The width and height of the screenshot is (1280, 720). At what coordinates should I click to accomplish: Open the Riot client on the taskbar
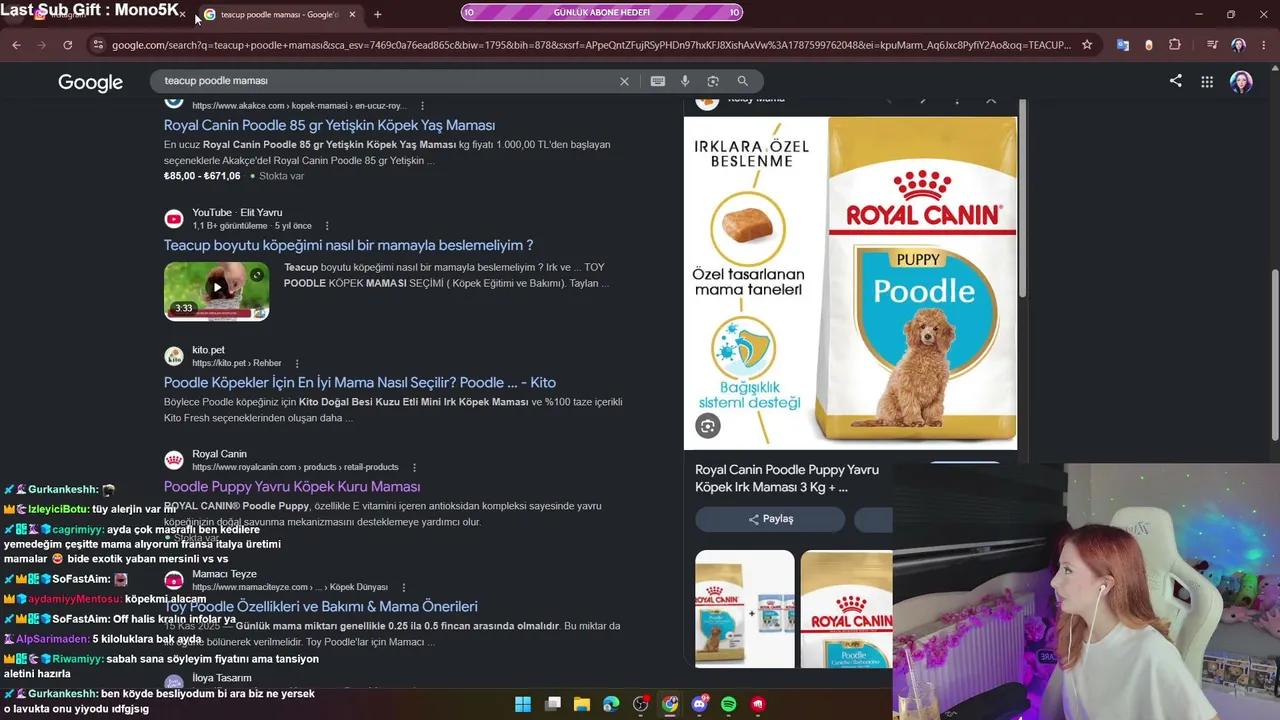[x=758, y=704]
